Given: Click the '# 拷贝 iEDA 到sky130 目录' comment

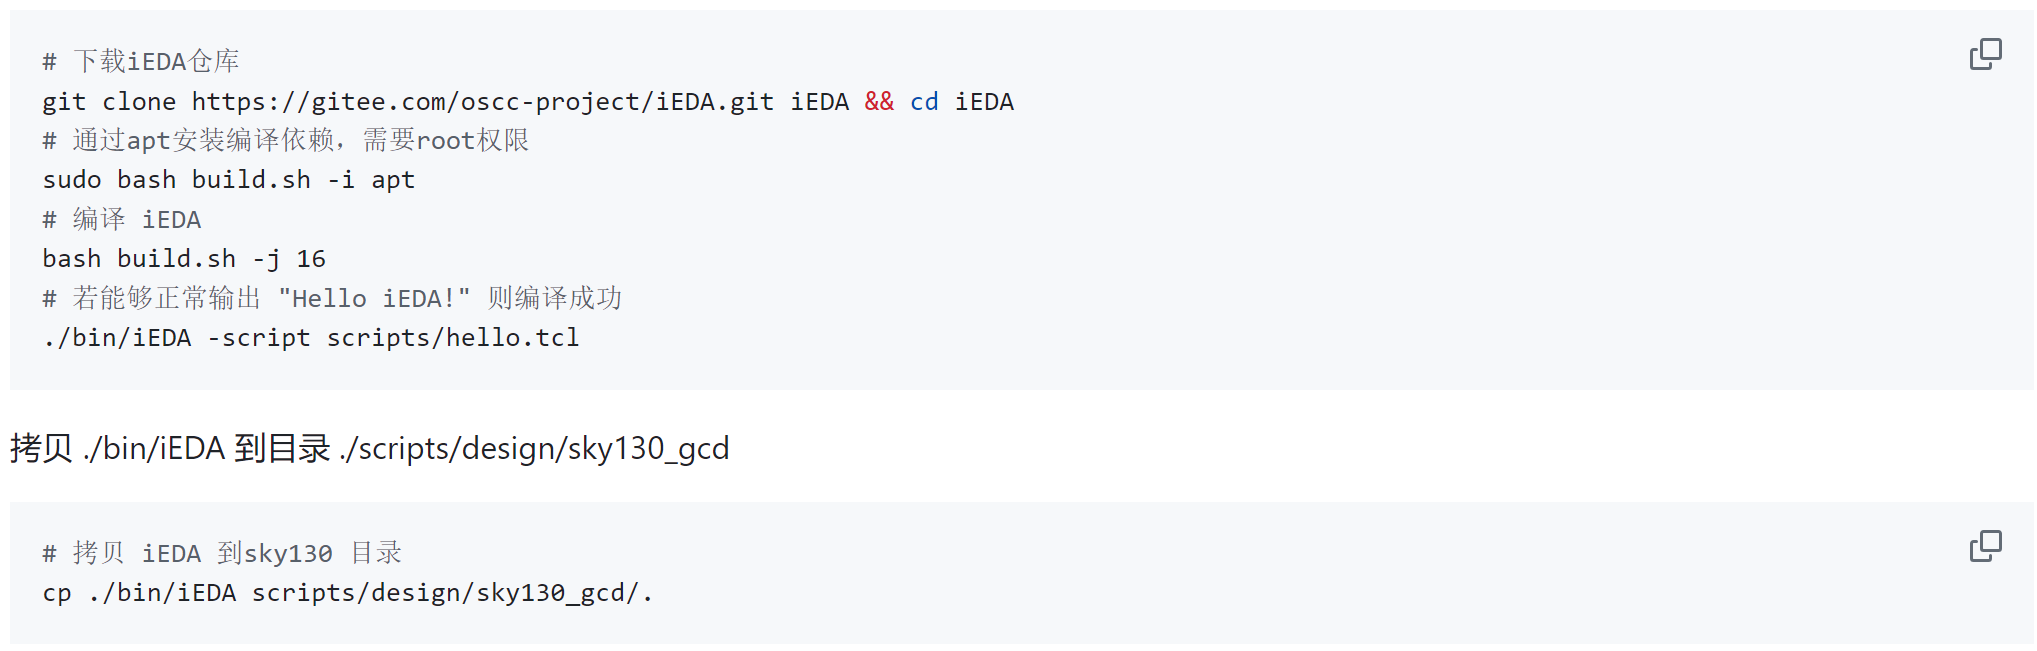Looking at the screenshot, I should point(222,553).
